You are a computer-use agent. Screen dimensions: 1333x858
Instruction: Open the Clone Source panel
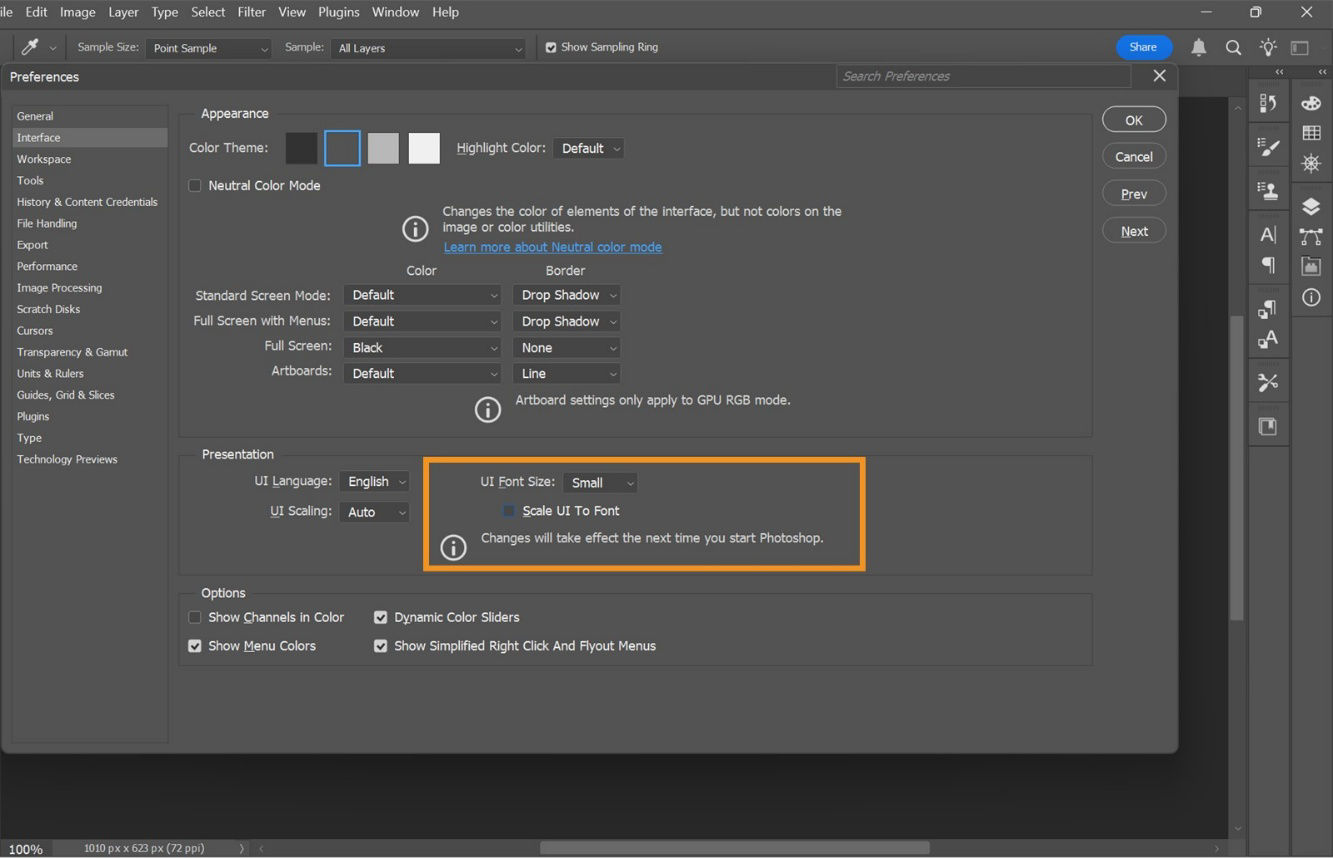[x=1268, y=190]
